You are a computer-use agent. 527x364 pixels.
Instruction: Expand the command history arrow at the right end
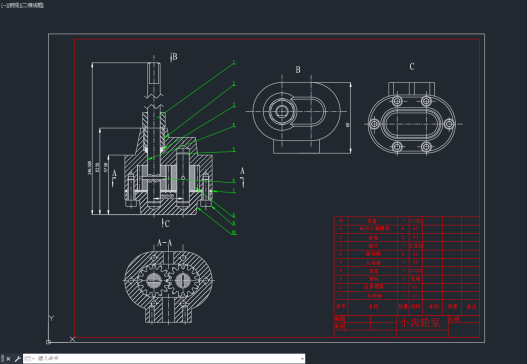coord(302,359)
